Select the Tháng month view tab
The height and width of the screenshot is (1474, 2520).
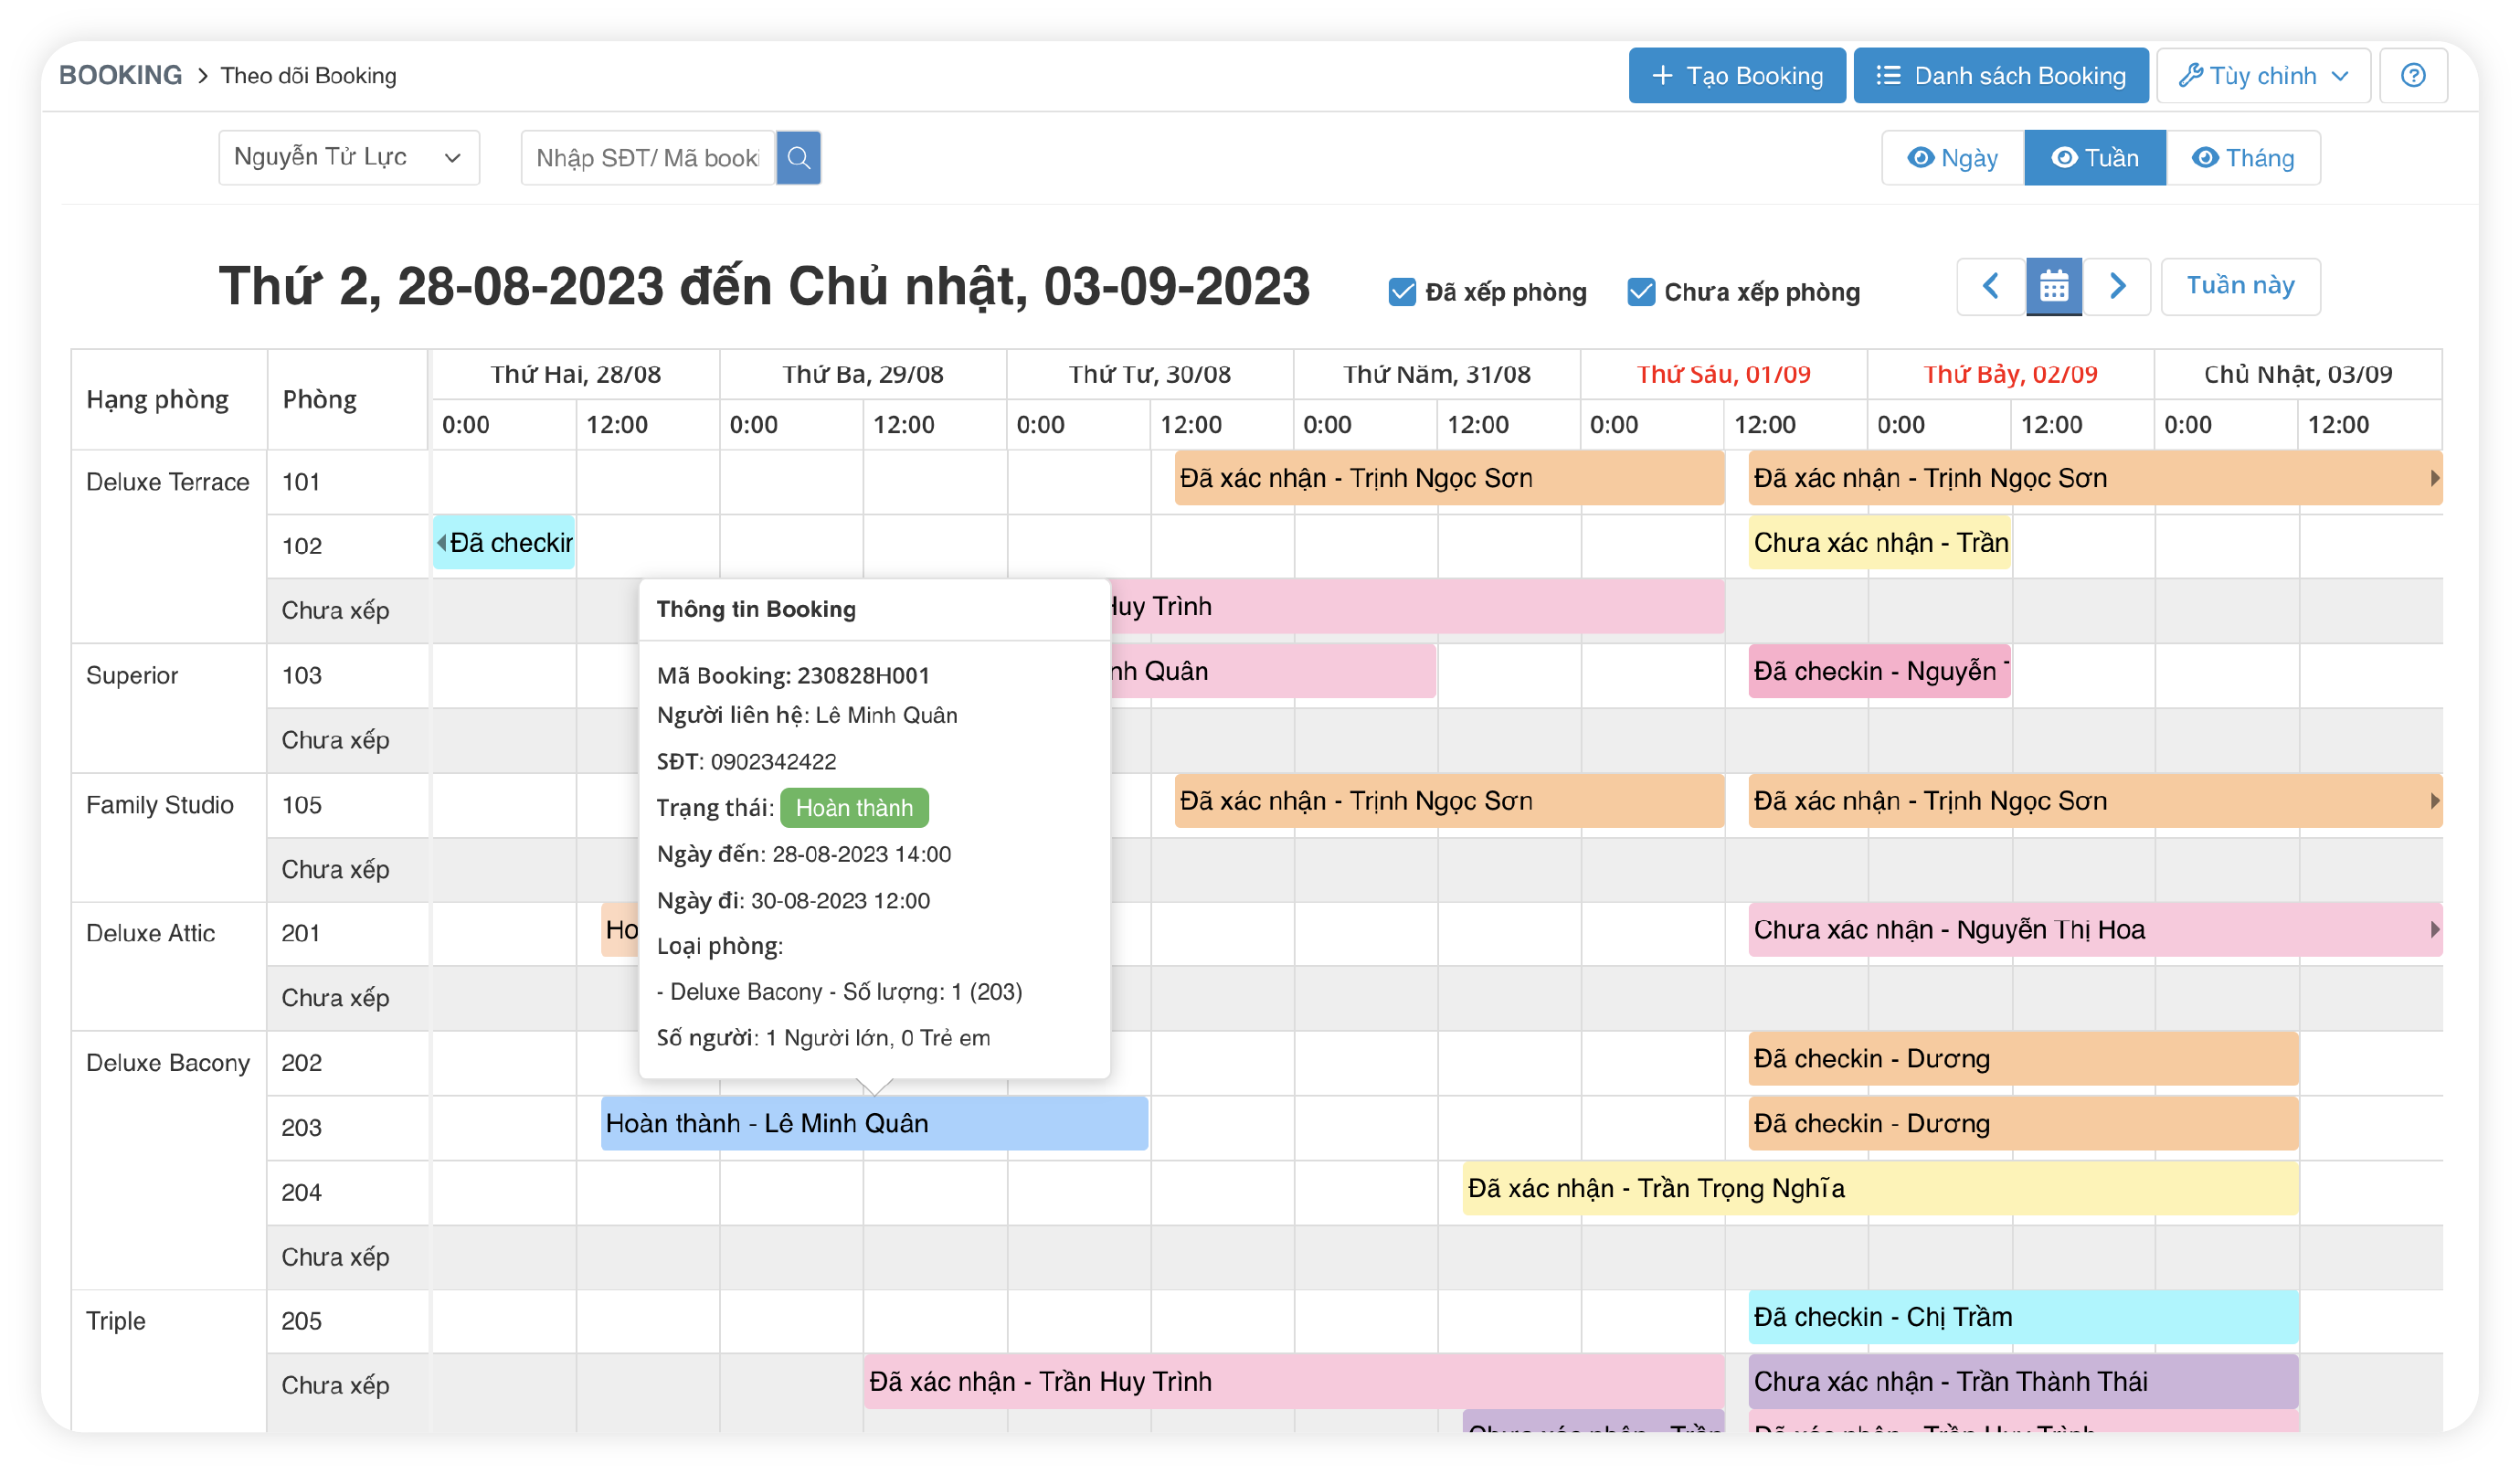2242,158
